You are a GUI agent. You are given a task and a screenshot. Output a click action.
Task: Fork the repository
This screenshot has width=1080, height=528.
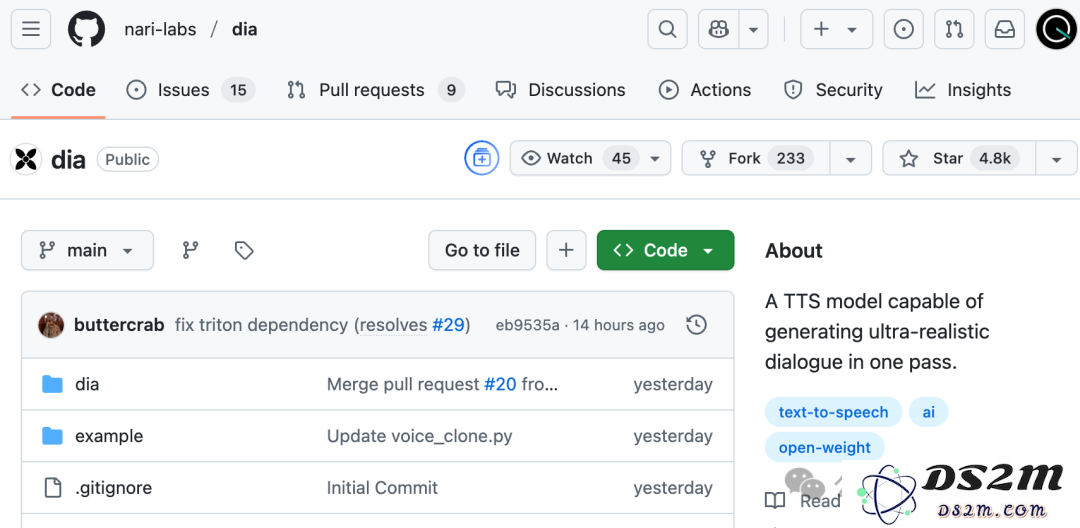pos(756,158)
